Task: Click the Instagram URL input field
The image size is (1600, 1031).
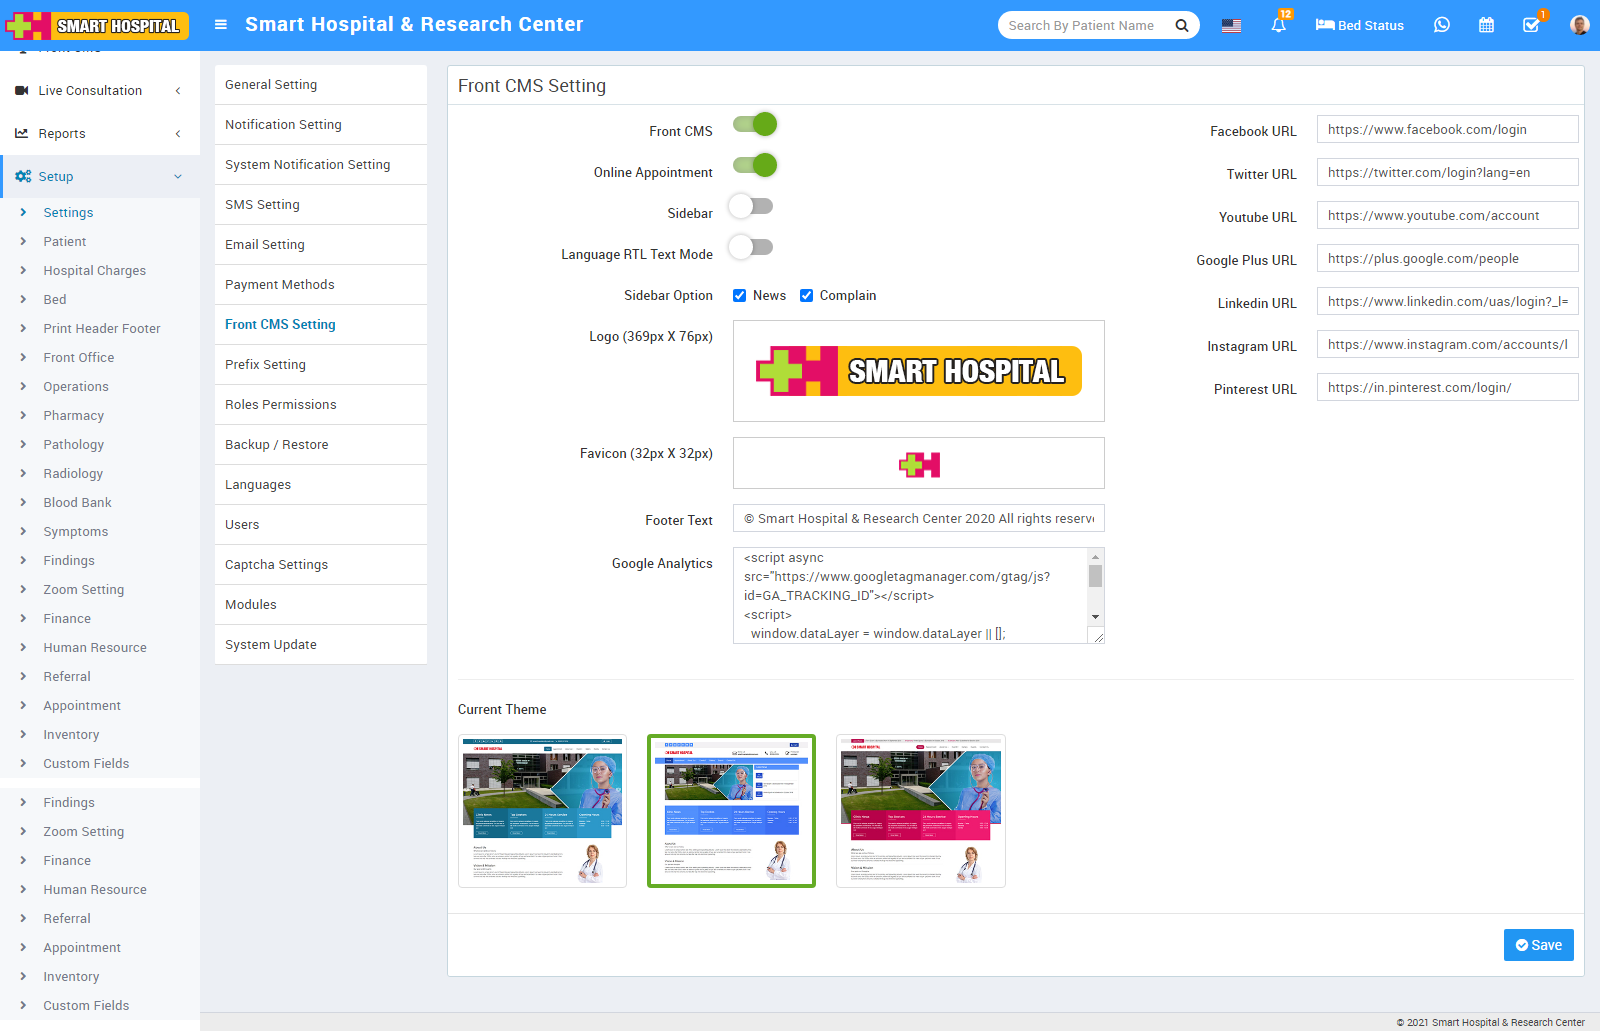Action: 1447,345
